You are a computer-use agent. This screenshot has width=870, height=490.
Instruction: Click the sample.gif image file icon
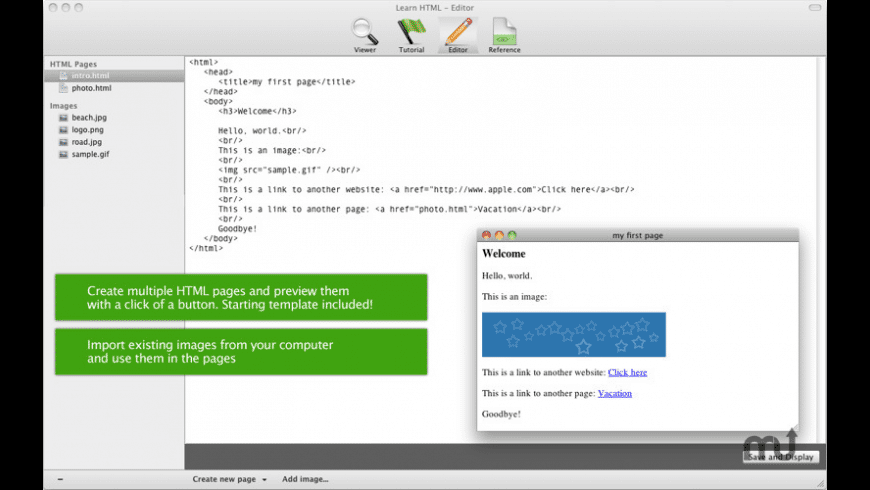[x=63, y=154]
